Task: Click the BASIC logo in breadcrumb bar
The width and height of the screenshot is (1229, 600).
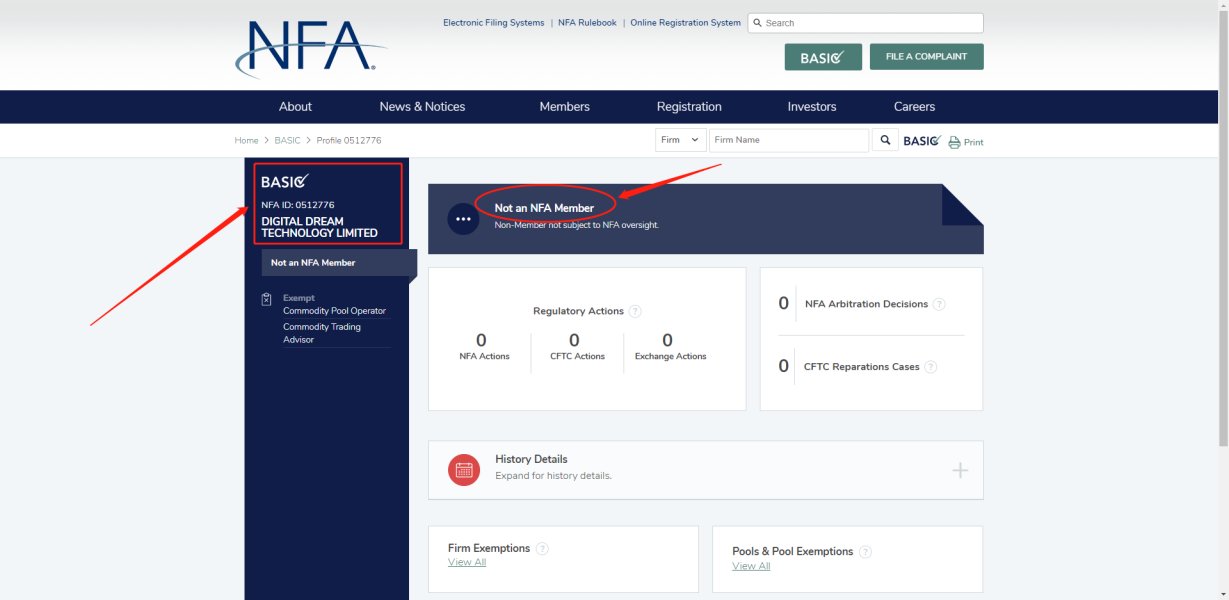Action: (922, 141)
